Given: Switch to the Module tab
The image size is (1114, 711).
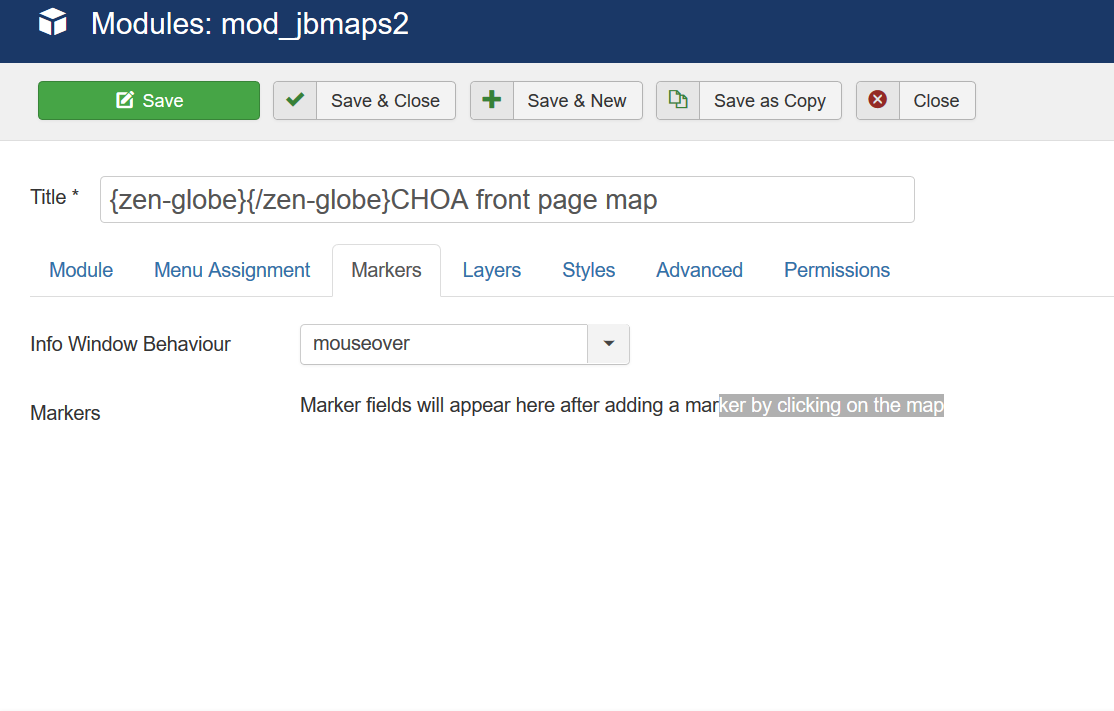Looking at the screenshot, I should tap(81, 270).
